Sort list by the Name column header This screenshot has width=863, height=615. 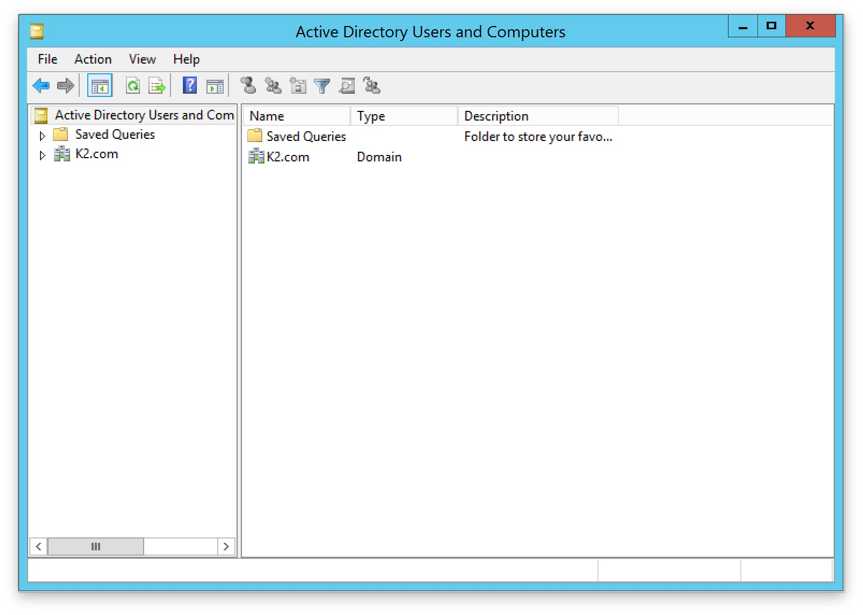[296, 116]
